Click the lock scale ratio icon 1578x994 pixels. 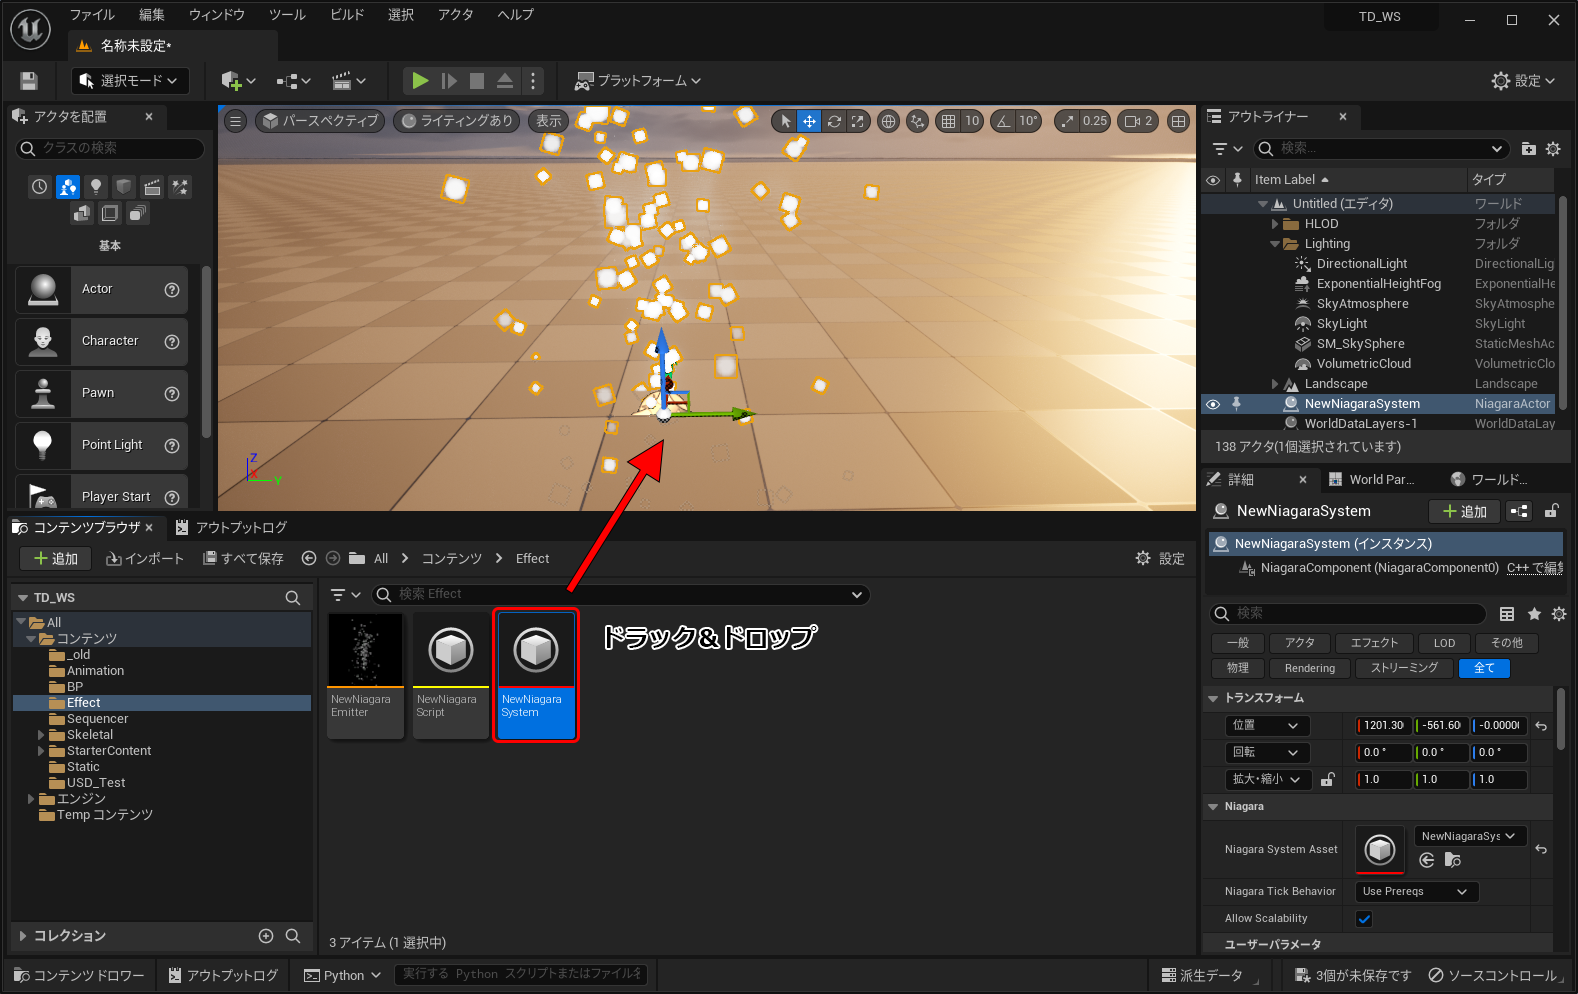(x=1327, y=780)
